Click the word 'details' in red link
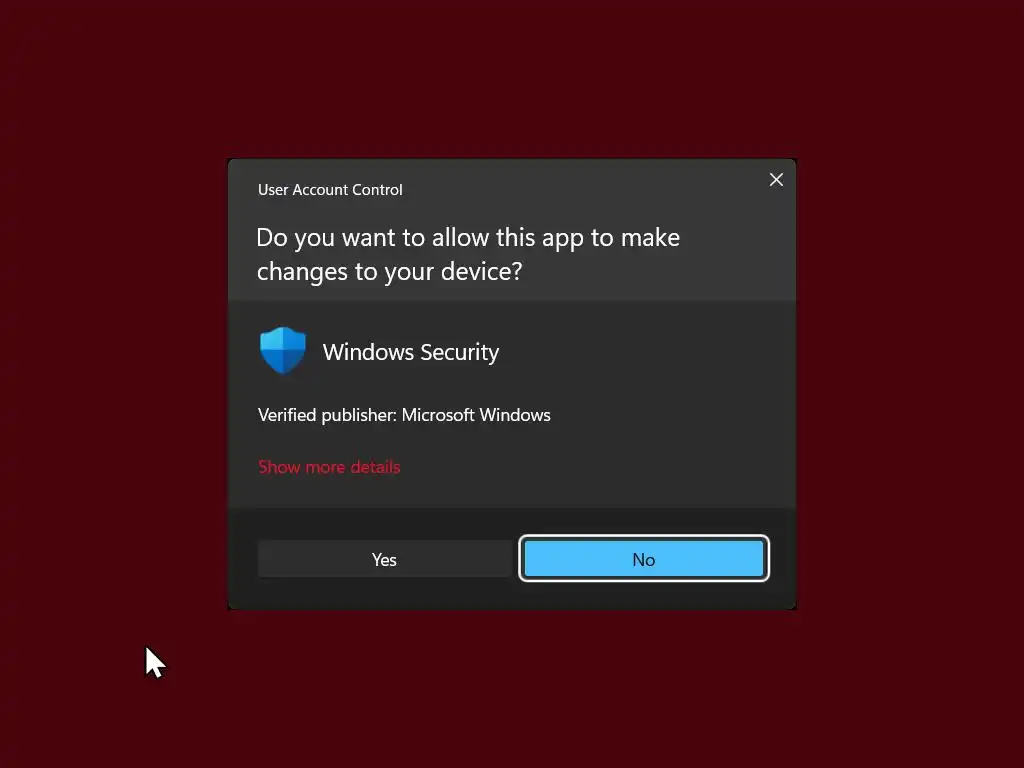The width and height of the screenshot is (1024, 768). click(376, 467)
